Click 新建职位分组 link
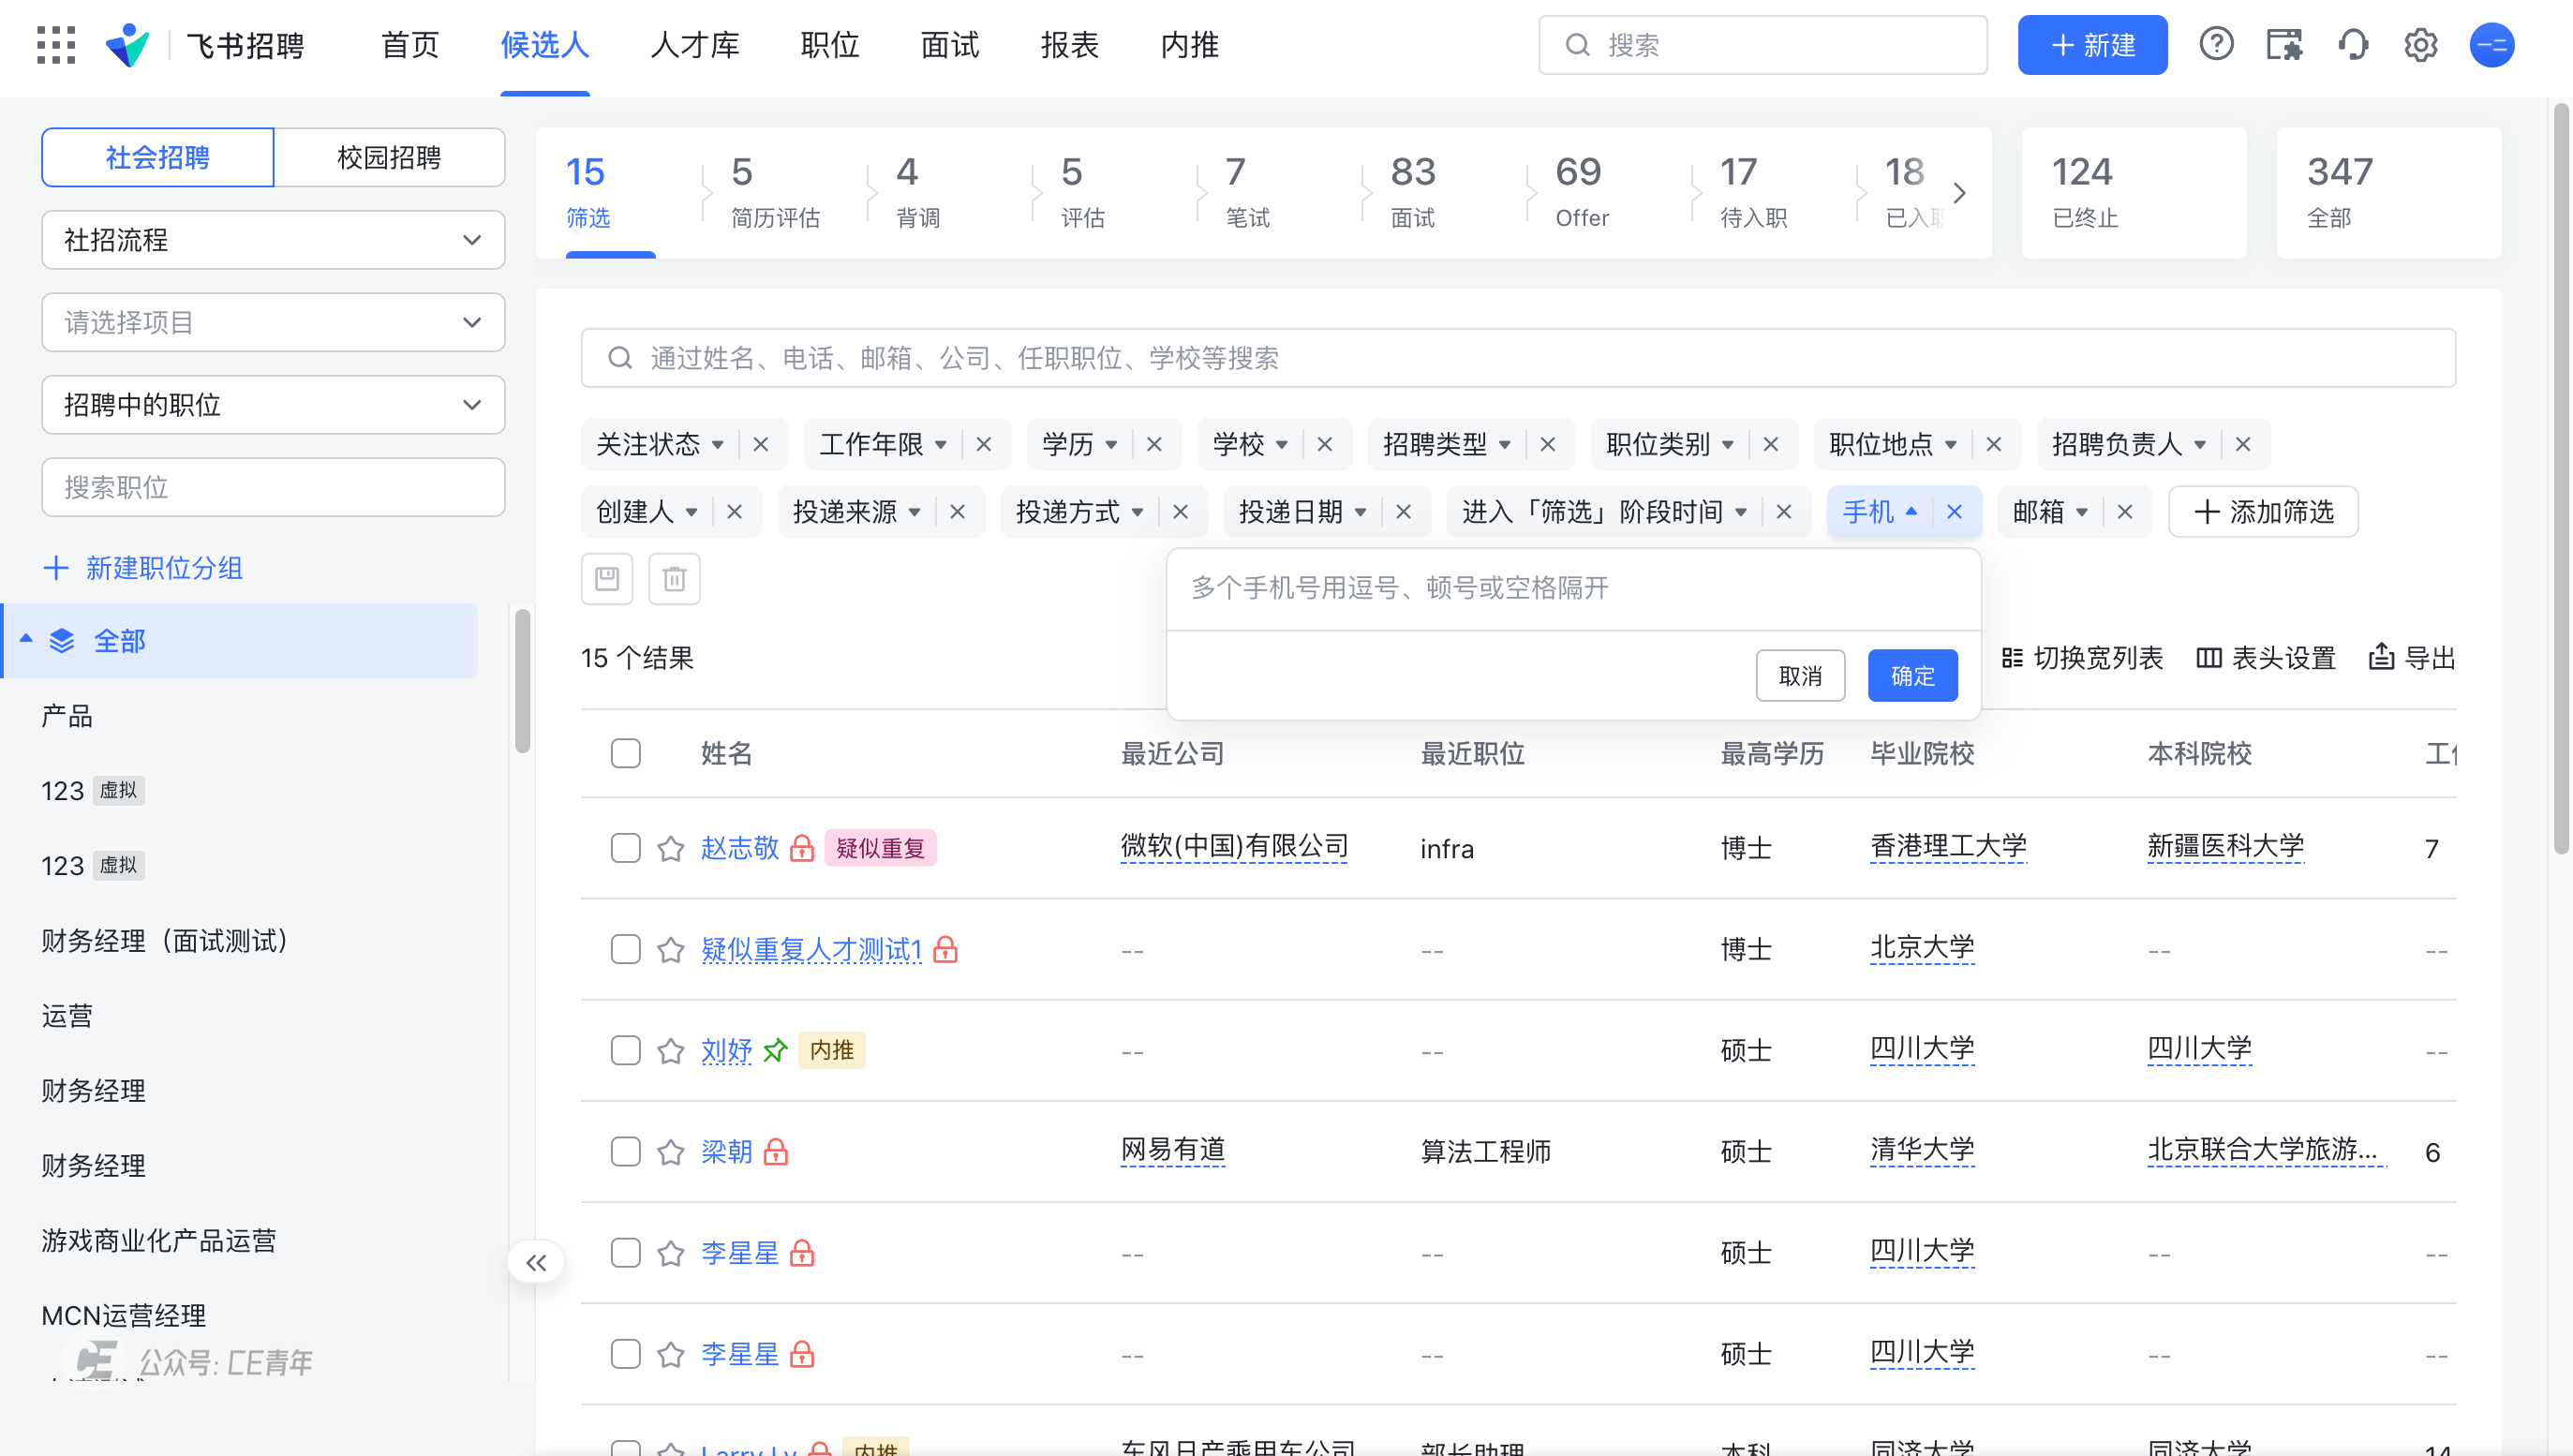This screenshot has width=2573, height=1456. [143, 568]
